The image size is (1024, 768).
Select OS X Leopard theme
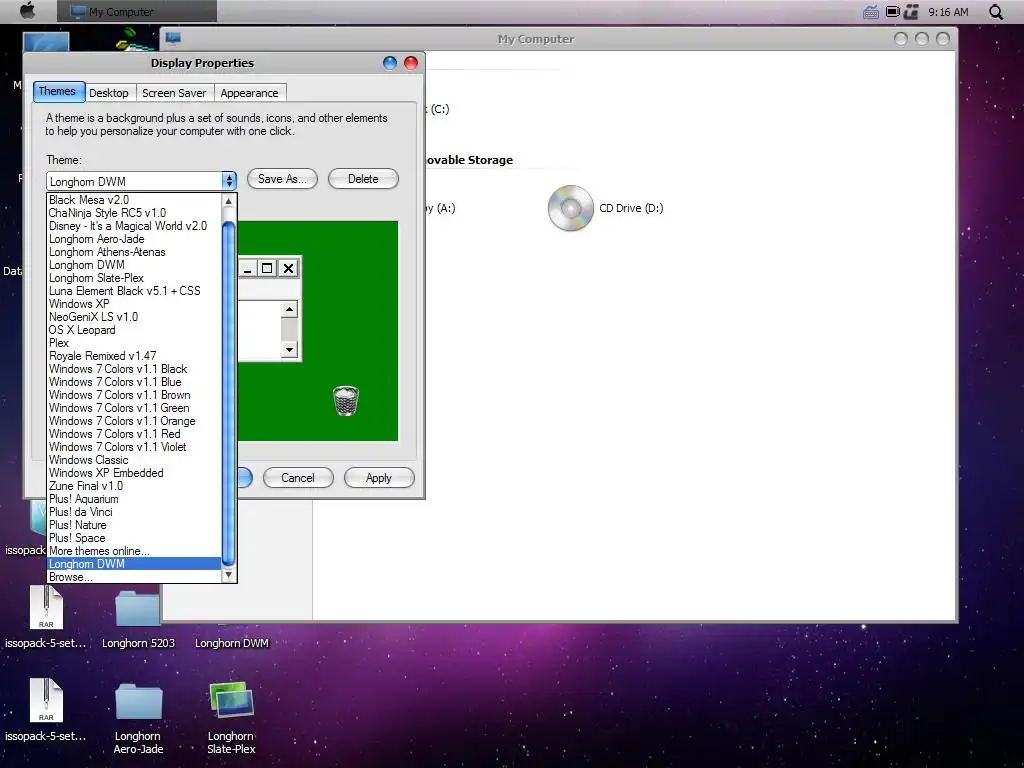(135, 330)
